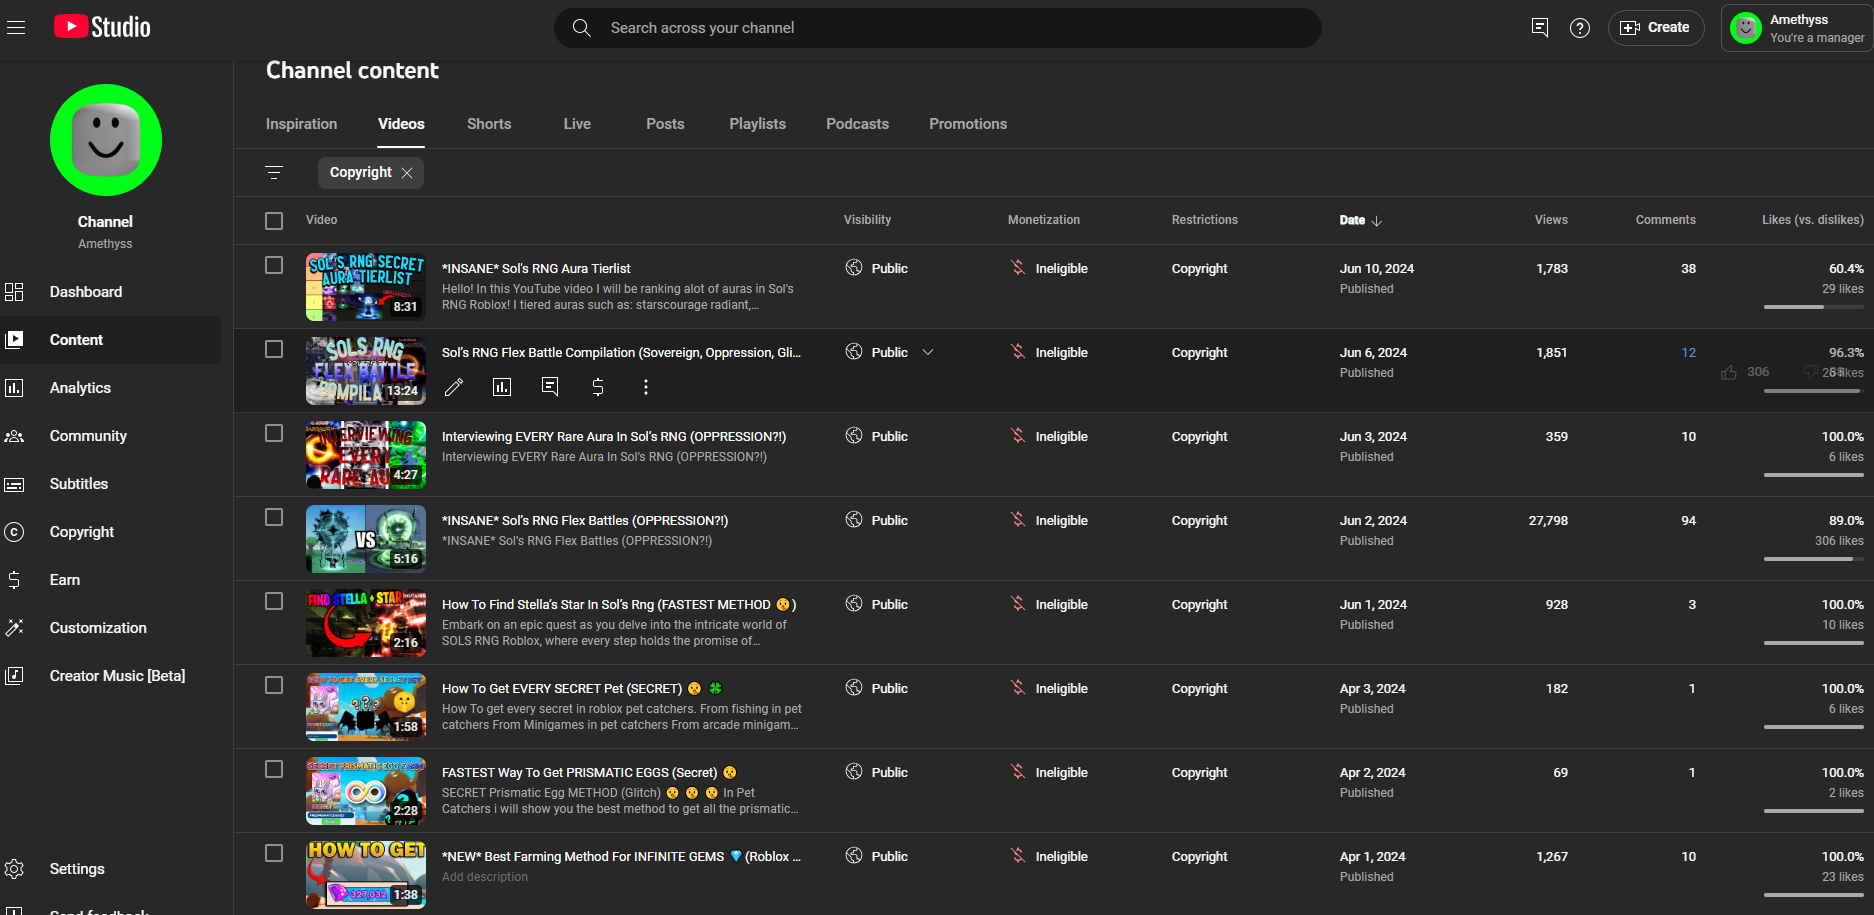
Task: Open analytics for Flex Battle Compilation video
Action: (502, 387)
